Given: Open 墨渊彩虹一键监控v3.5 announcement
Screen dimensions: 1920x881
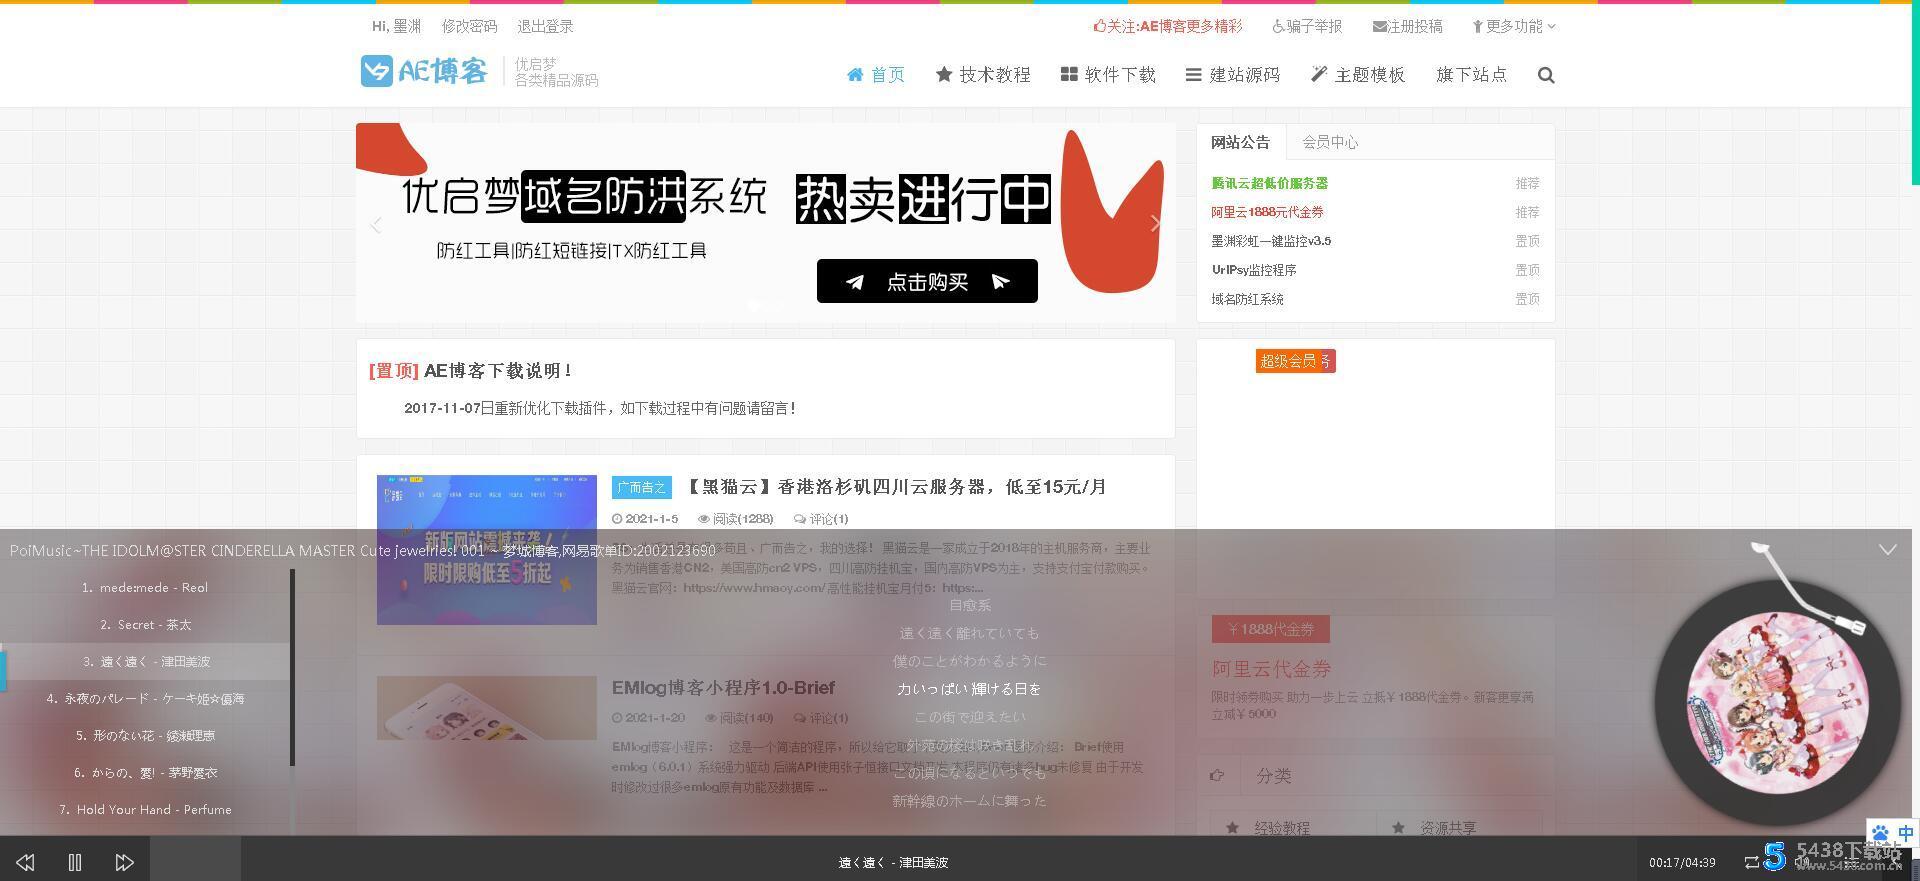Looking at the screenshot, I should (x=1271, y=241).
